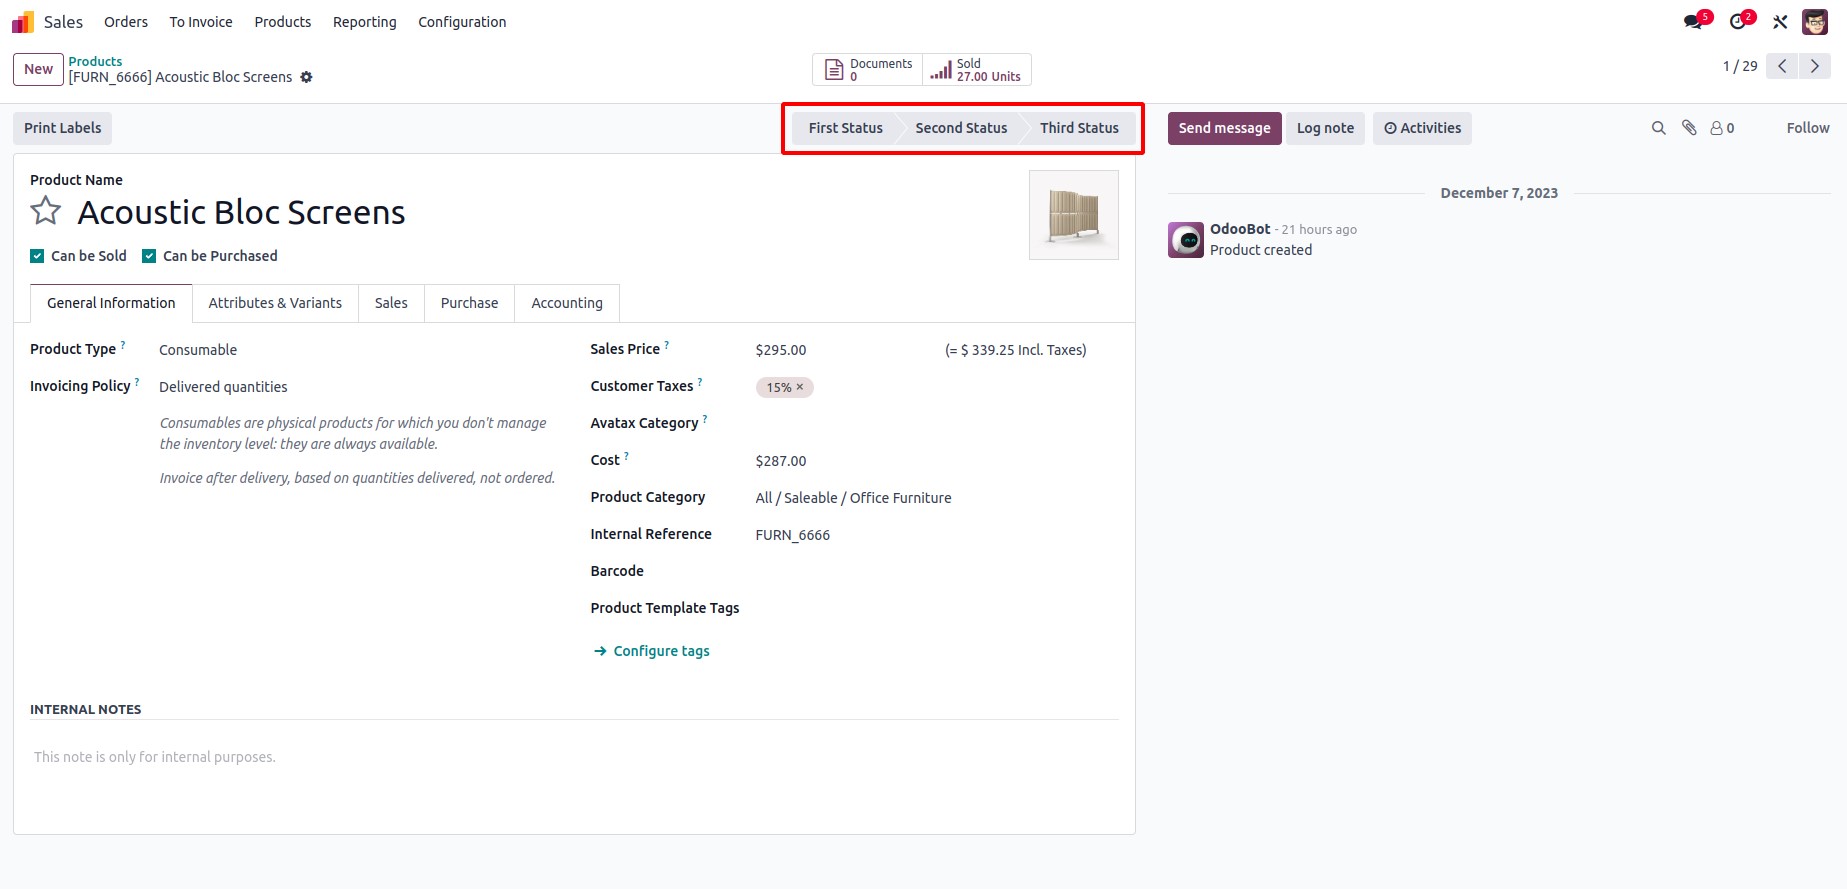Open the Orders menu
Screen dimensions: 1847x889
(x=126, y=22)
